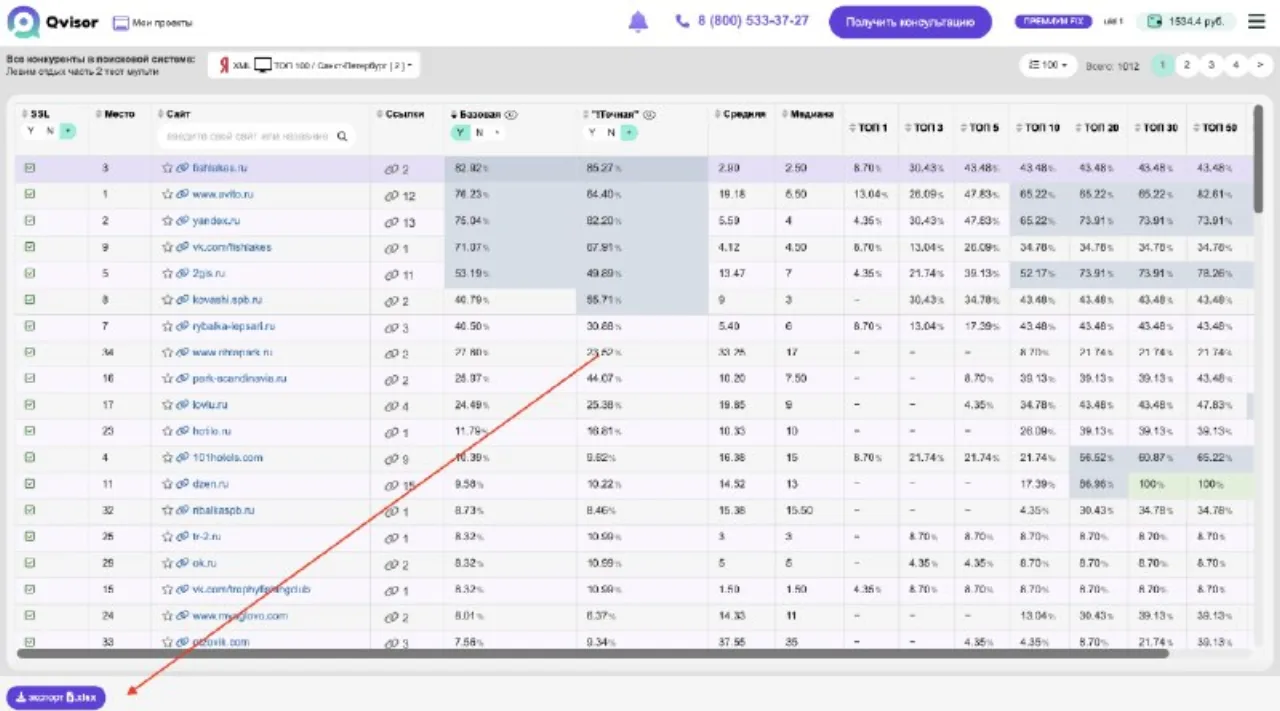
Task: Open the links icon in the www.avito.ru row
Action: tap(391, 195)
